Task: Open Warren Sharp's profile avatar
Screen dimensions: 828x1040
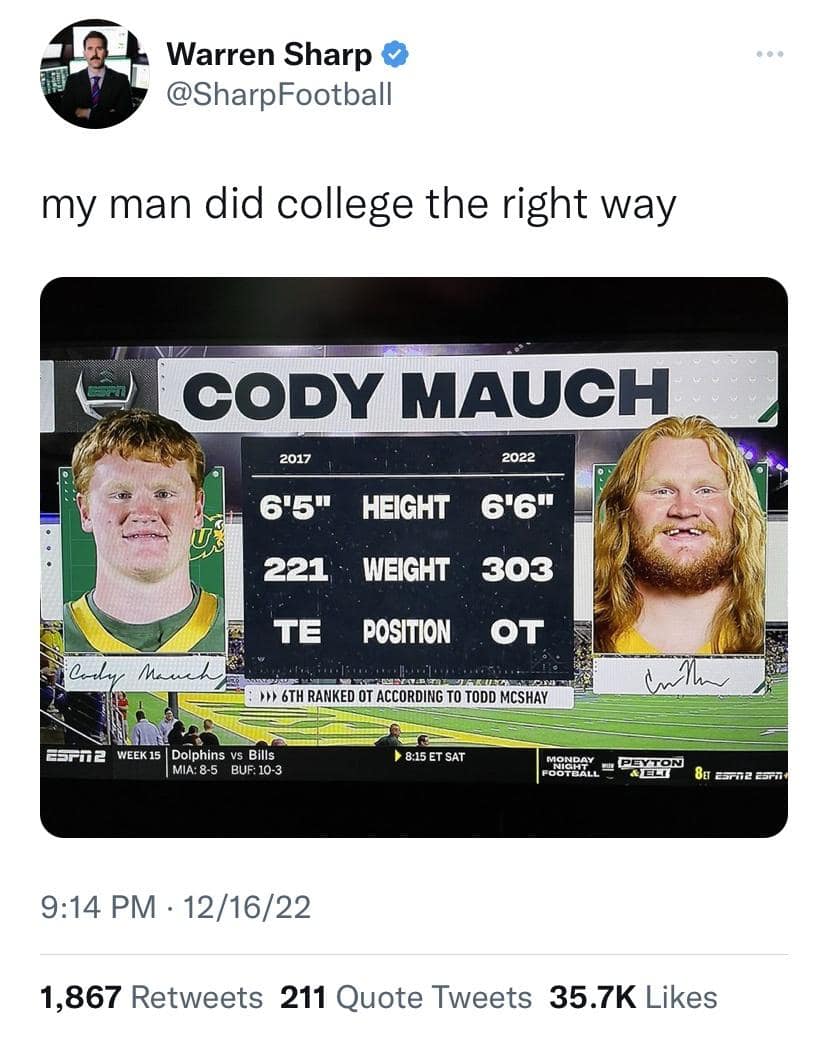Action: 95,73
